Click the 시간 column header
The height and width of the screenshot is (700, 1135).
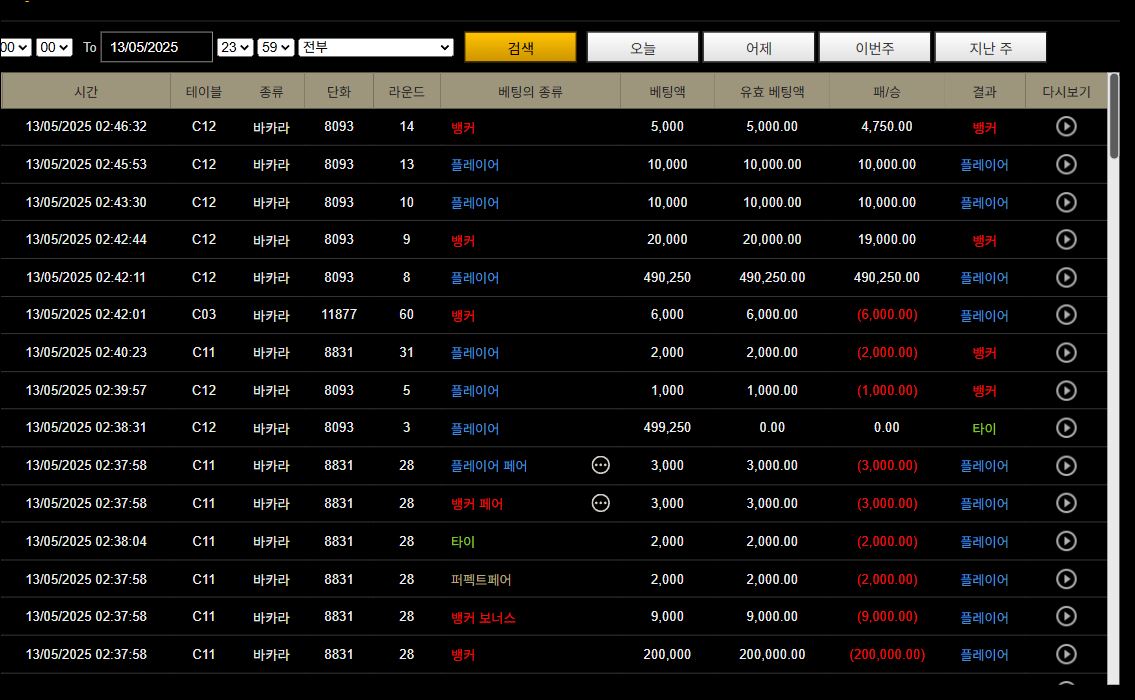pyautogui.click(x=85, y=92)
